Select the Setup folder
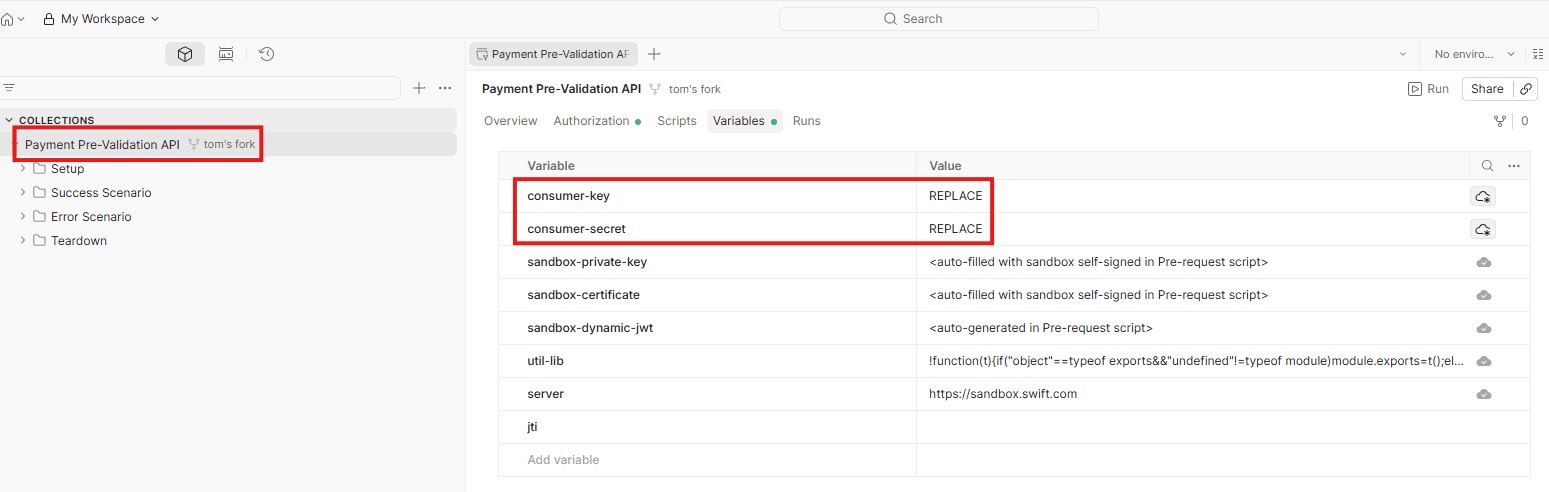This screenshot has width=1549, height=492. (x=67, y=169)
